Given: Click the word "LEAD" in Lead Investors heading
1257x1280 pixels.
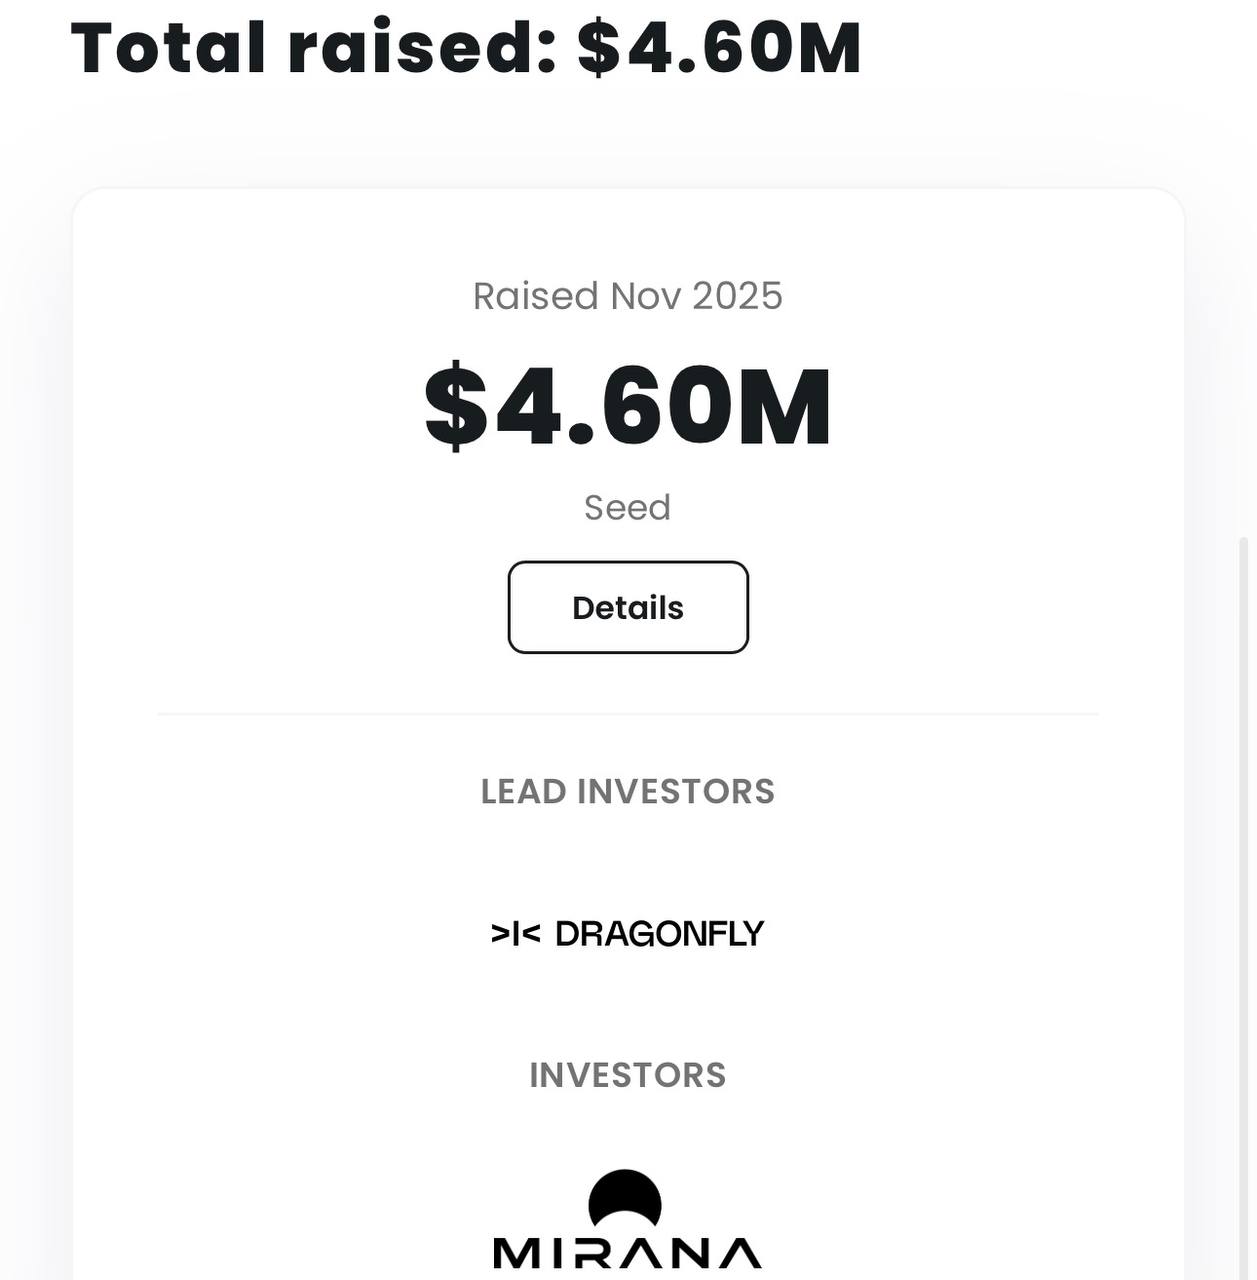Looking at the screenshot, I should click(524, 792).
